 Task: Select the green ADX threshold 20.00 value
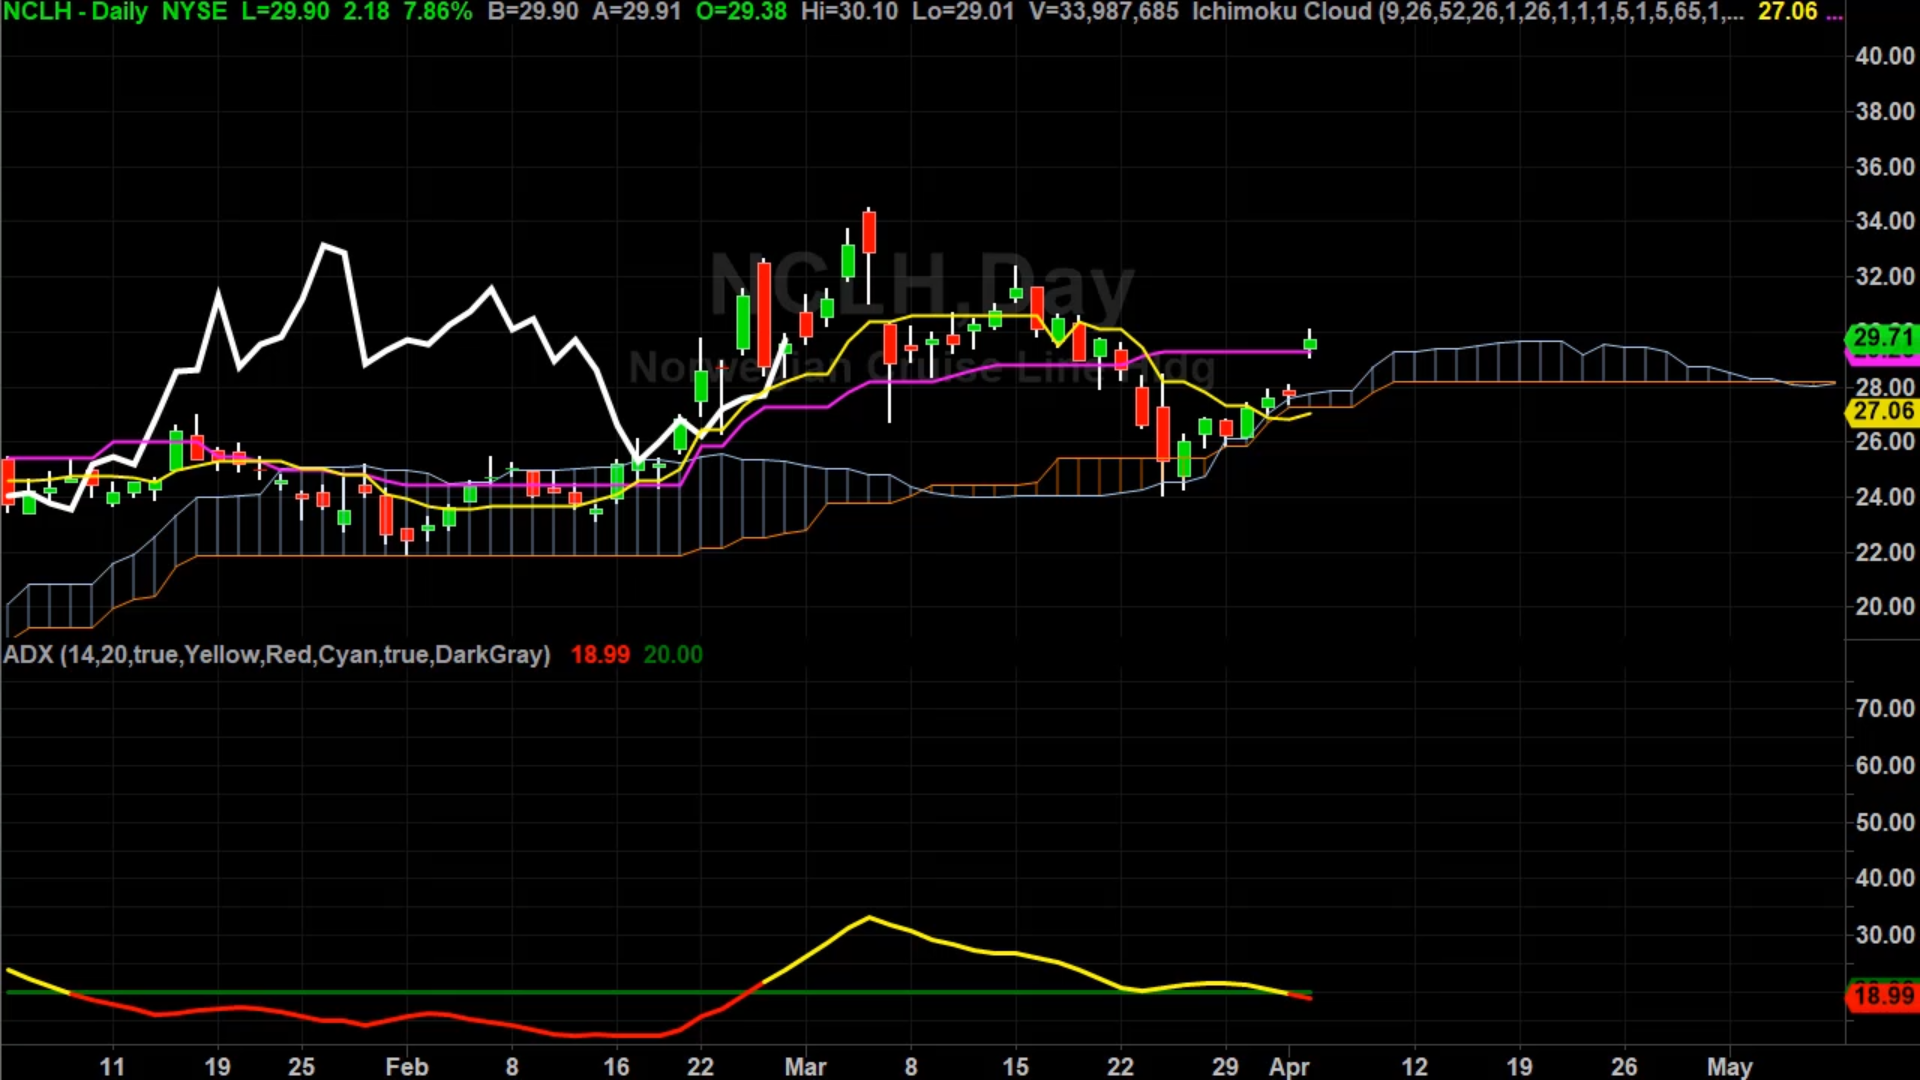(673, 655)
